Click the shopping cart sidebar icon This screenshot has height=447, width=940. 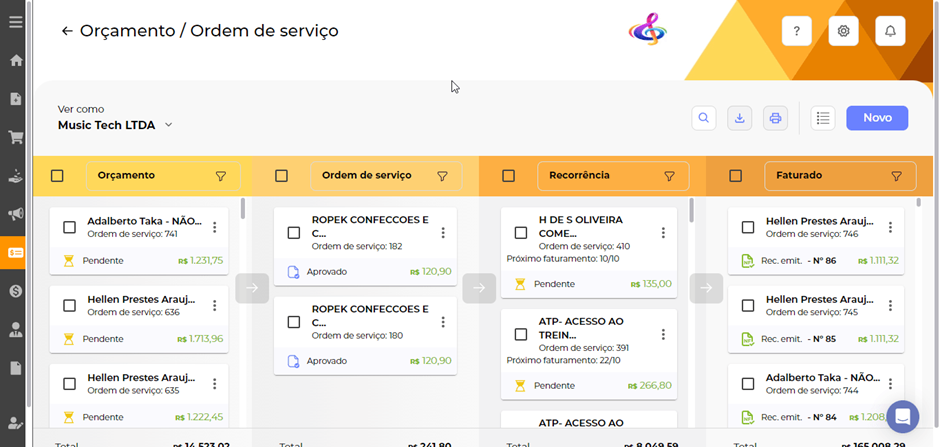16,137
